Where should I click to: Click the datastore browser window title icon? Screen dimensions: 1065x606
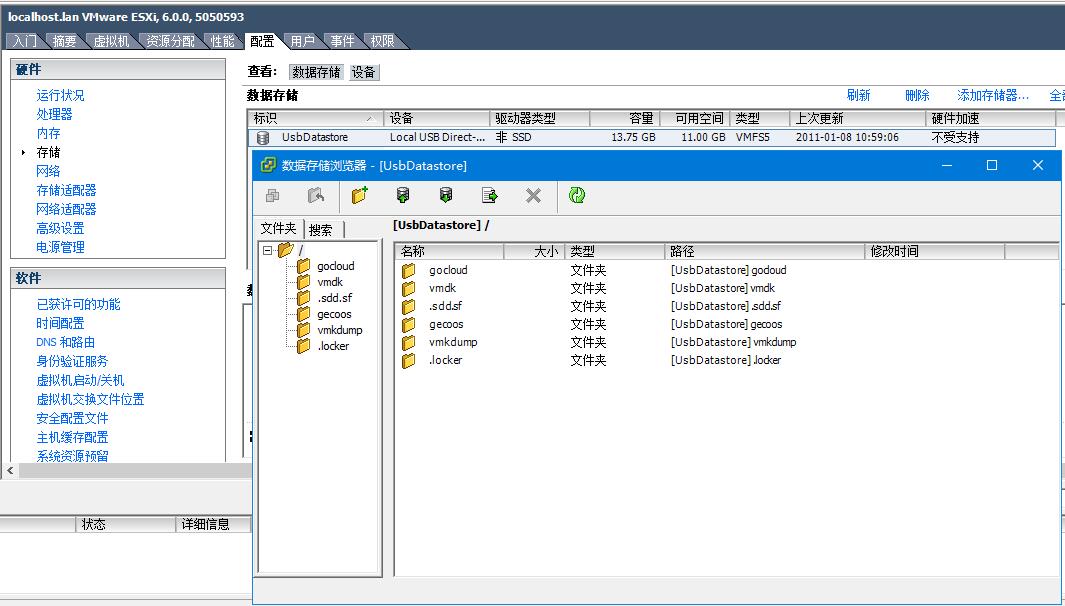(268, 165)
